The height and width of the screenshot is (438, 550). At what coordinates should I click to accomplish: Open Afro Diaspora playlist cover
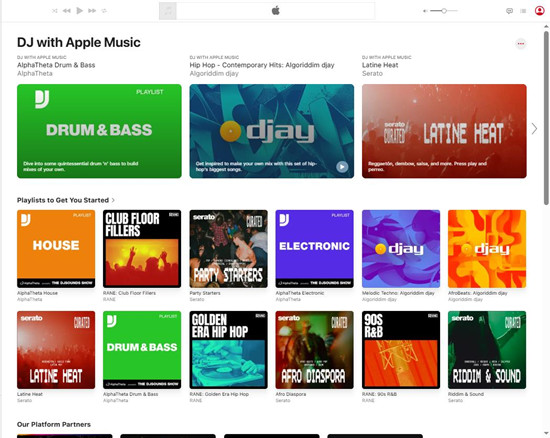click(315, 350)
